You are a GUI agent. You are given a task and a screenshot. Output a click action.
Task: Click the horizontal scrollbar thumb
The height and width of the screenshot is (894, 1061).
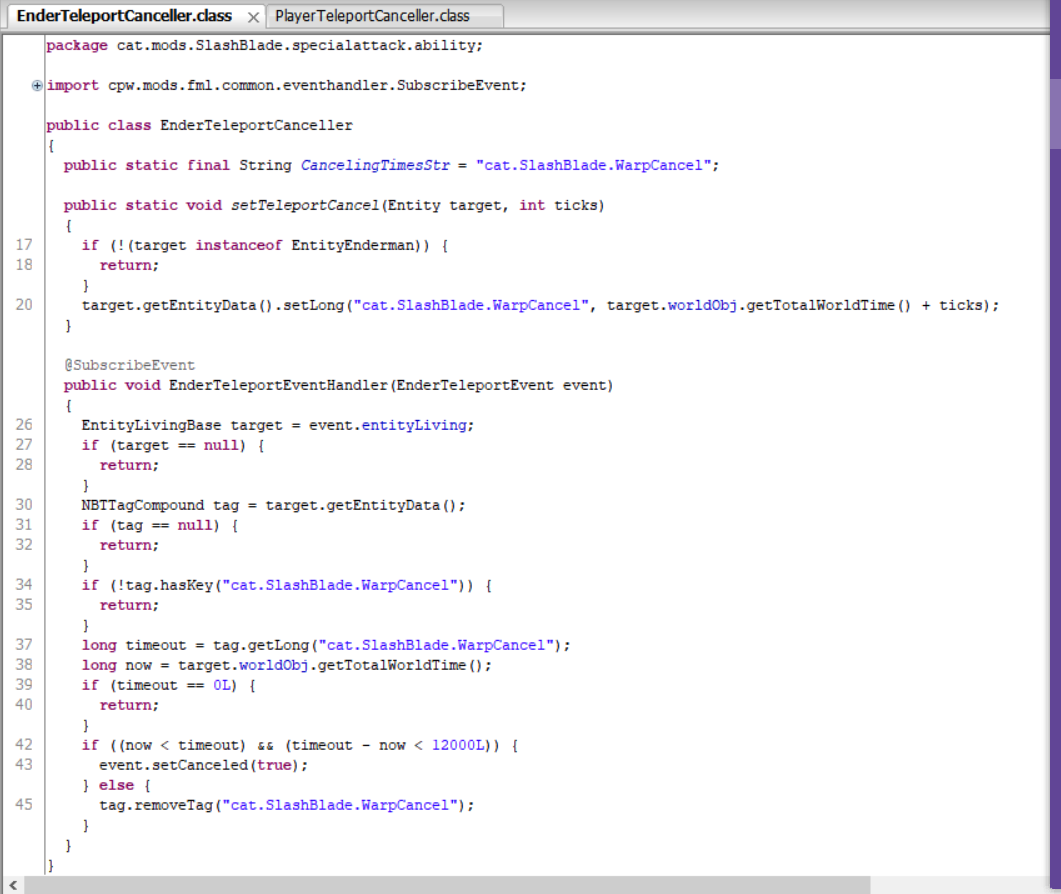click(447, 885)
